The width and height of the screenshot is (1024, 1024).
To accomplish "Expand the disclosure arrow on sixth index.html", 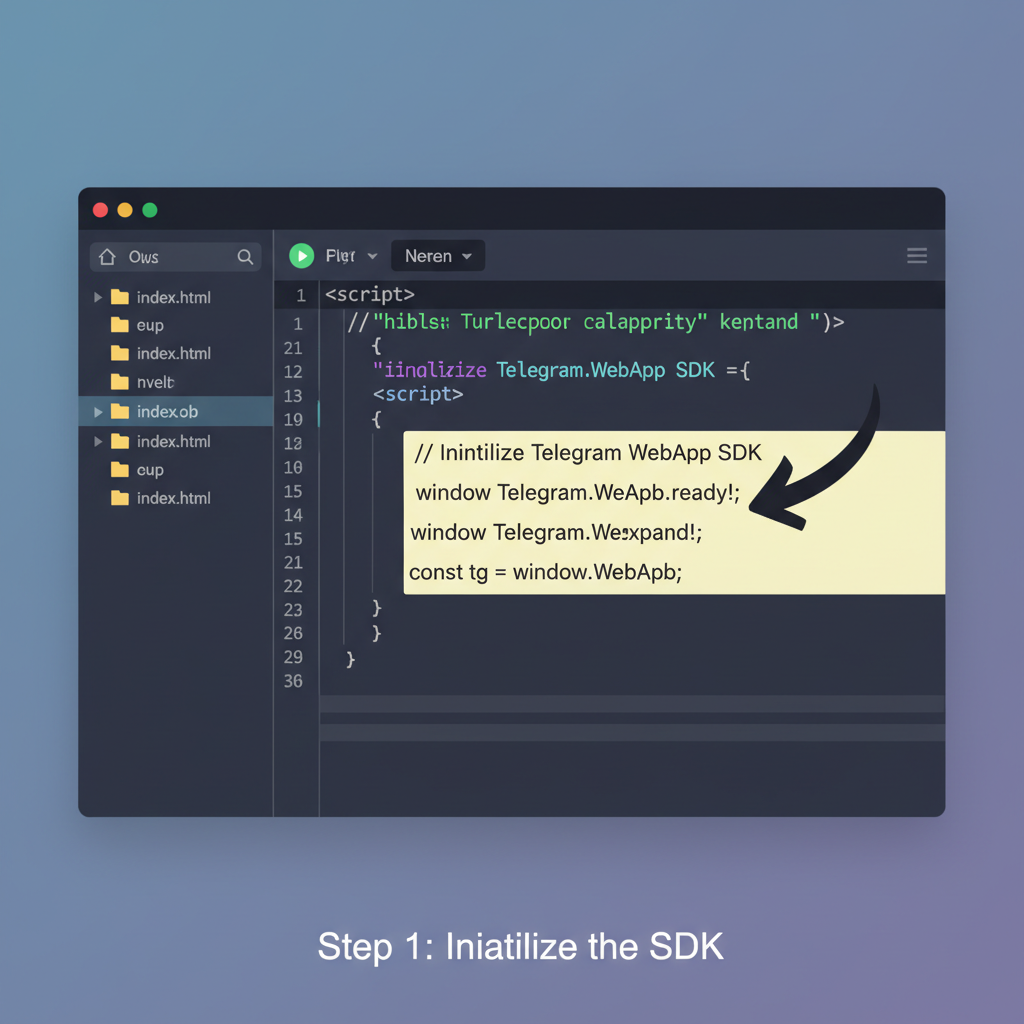I will pyautogui.click(x=97, y=440).
